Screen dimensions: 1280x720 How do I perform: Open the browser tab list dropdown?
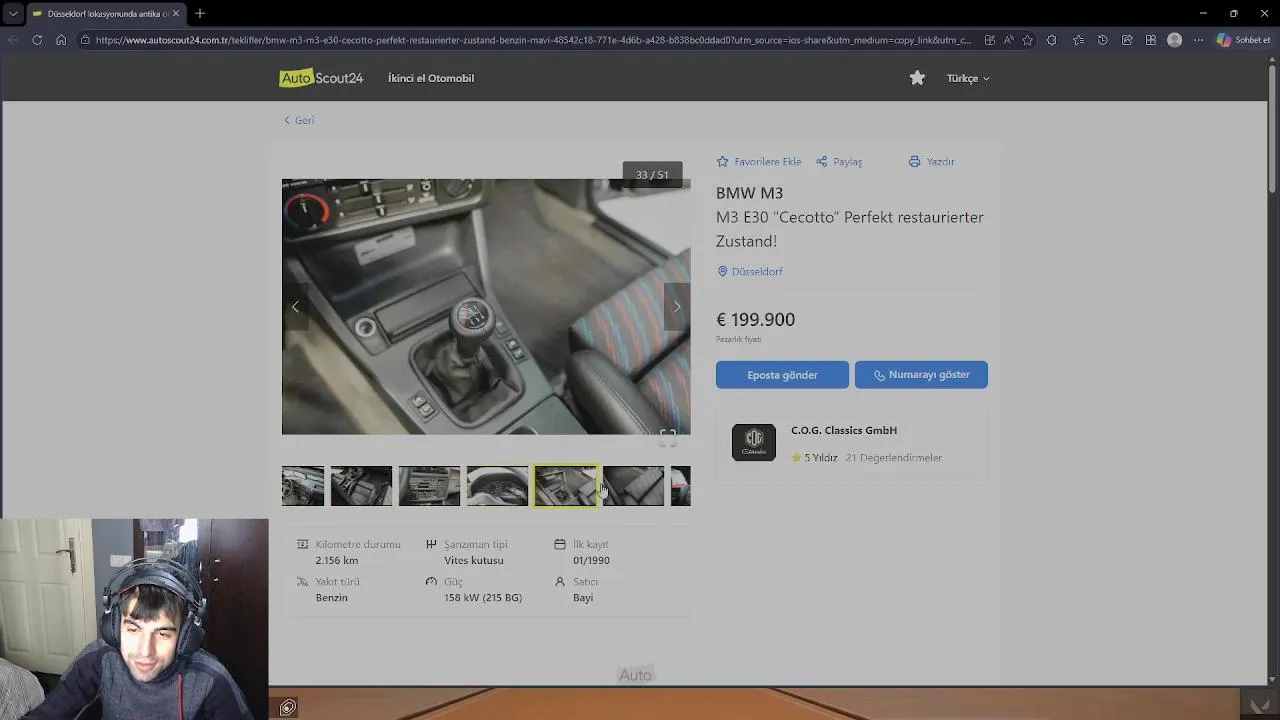(x=12, y=14)
